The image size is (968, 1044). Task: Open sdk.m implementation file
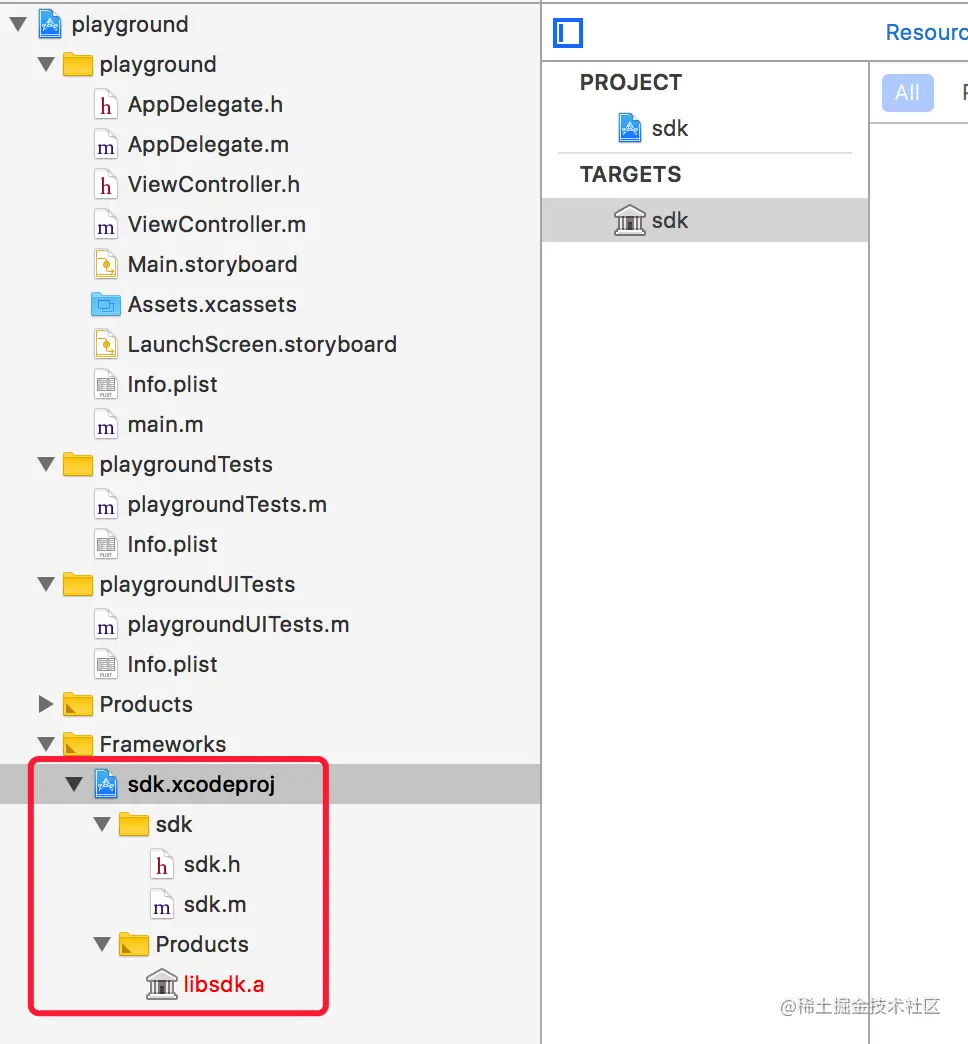coord(215,904)
